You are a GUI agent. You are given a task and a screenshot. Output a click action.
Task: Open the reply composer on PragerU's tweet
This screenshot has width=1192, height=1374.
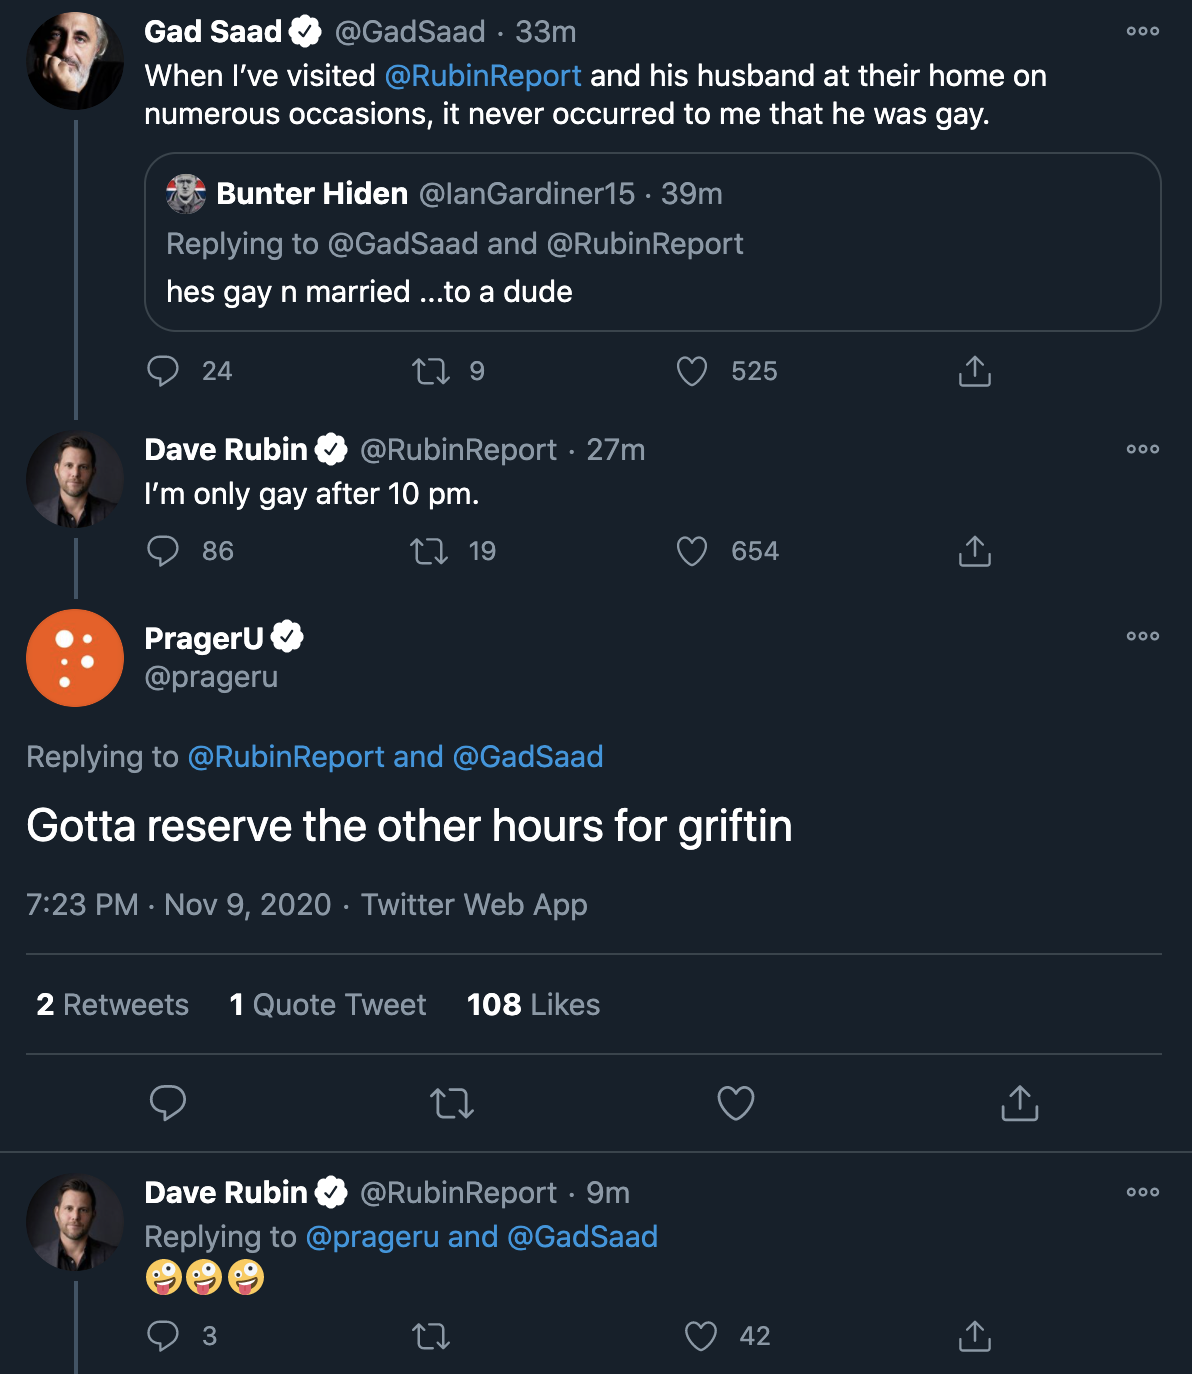(168, 1104)
